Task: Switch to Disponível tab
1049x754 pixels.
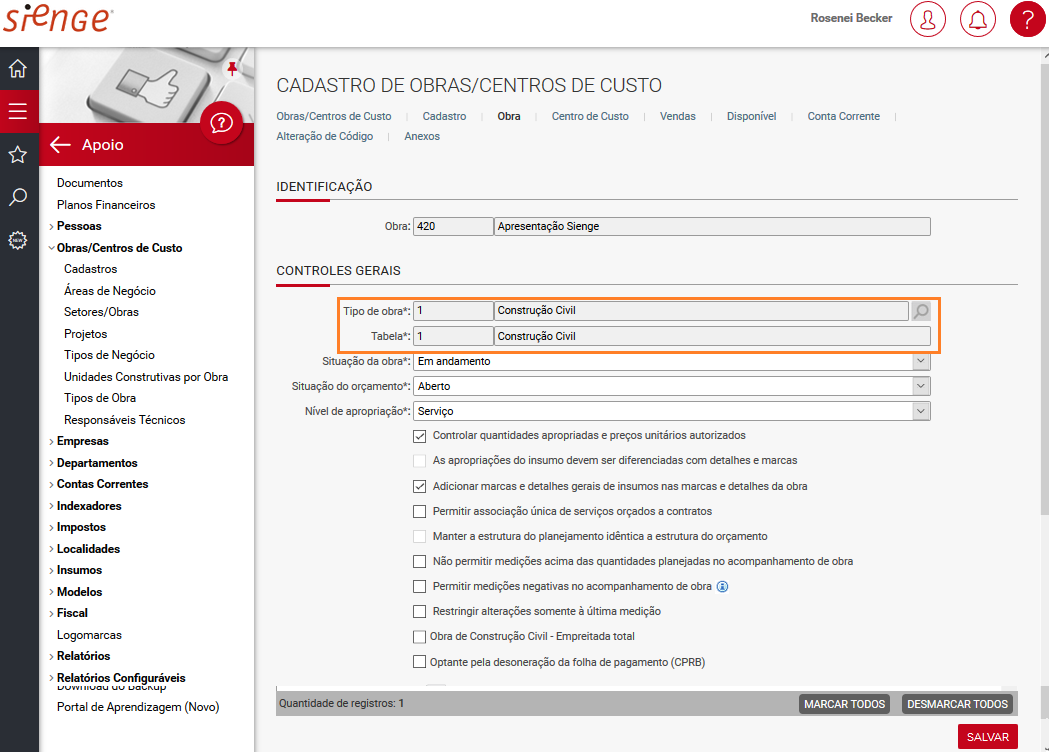Action: [x=751, y=116]
